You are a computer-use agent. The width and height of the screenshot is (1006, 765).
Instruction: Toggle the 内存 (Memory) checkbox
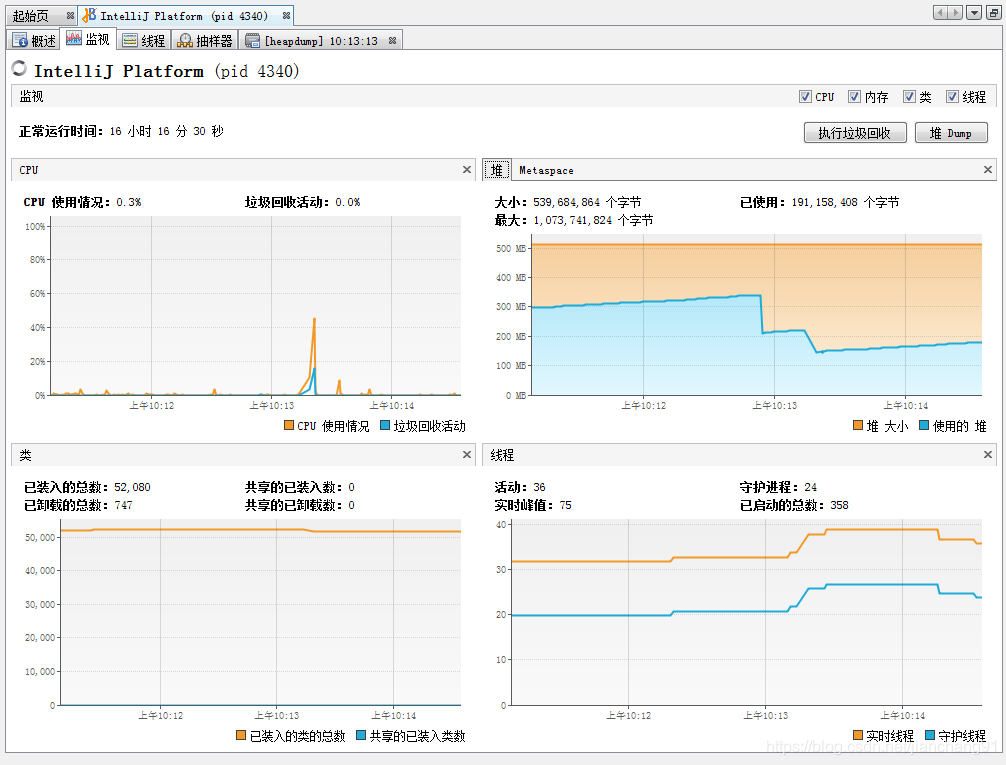pos(854,97)
